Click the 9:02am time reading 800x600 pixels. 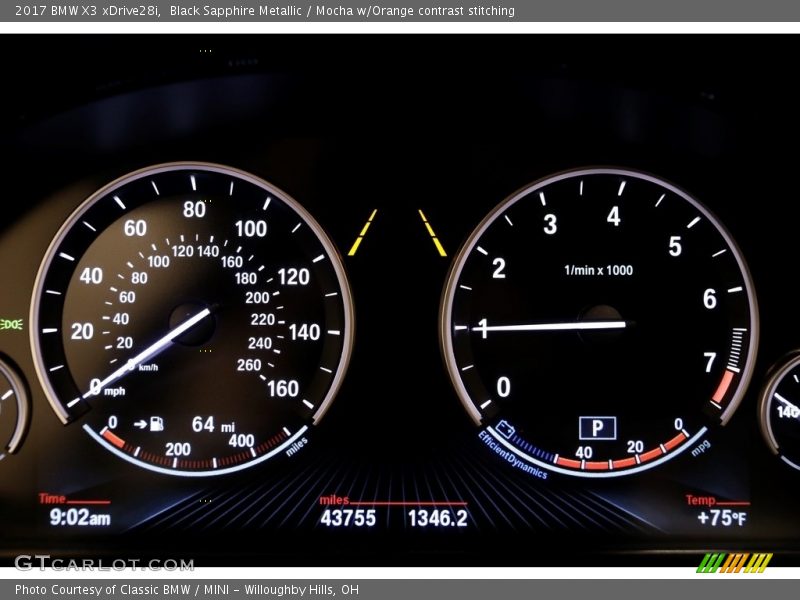point(80,517)
